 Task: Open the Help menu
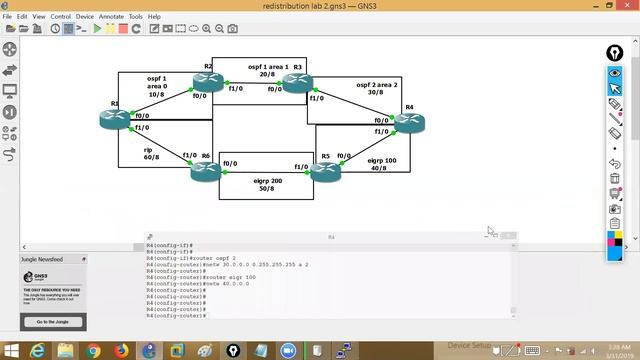154,16
